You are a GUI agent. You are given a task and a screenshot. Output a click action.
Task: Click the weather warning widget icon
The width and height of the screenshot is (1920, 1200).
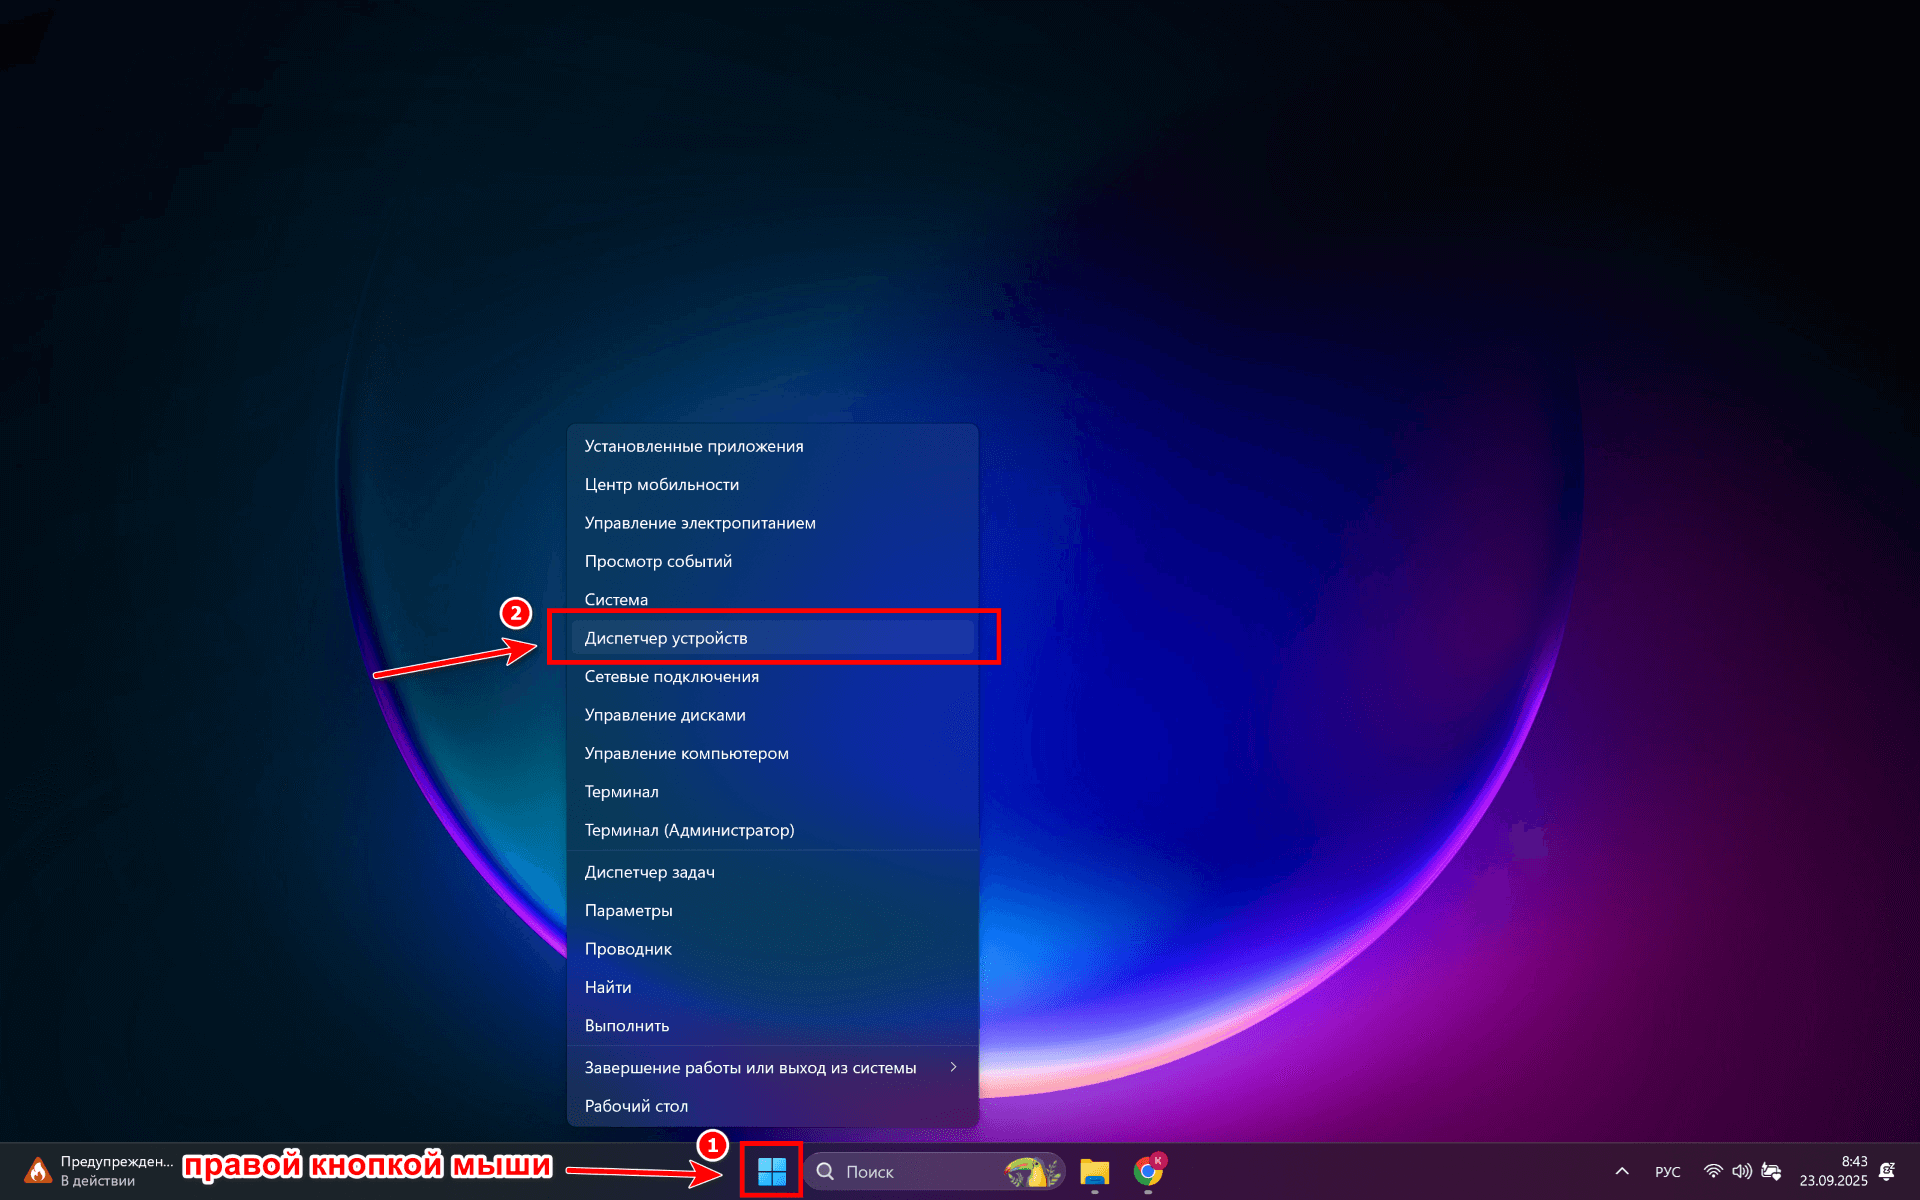pyautogui.click(x=38, y=1171)
